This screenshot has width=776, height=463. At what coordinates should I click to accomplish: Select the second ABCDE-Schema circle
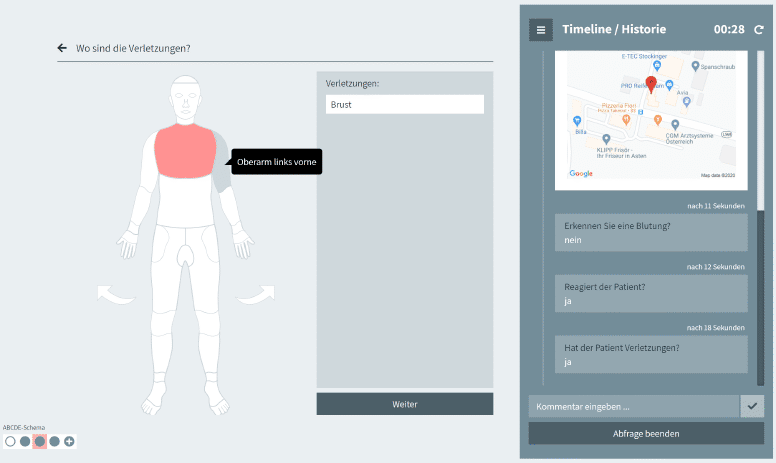25,441
